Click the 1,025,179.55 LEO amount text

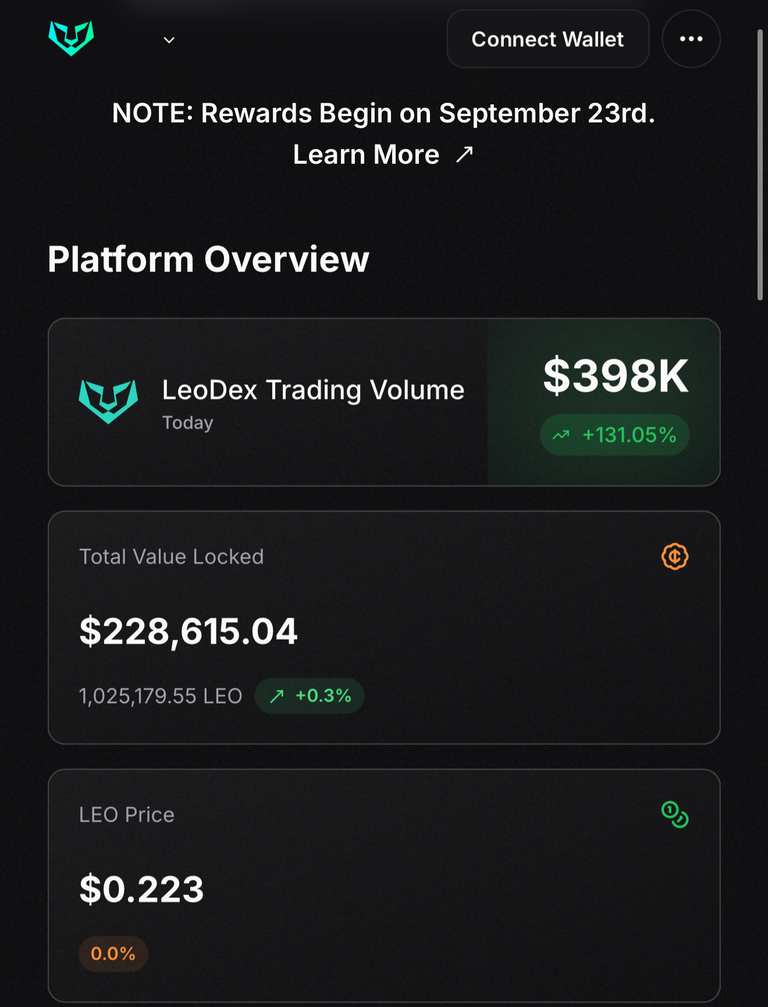pyautogui.click(x=161, y=696)
